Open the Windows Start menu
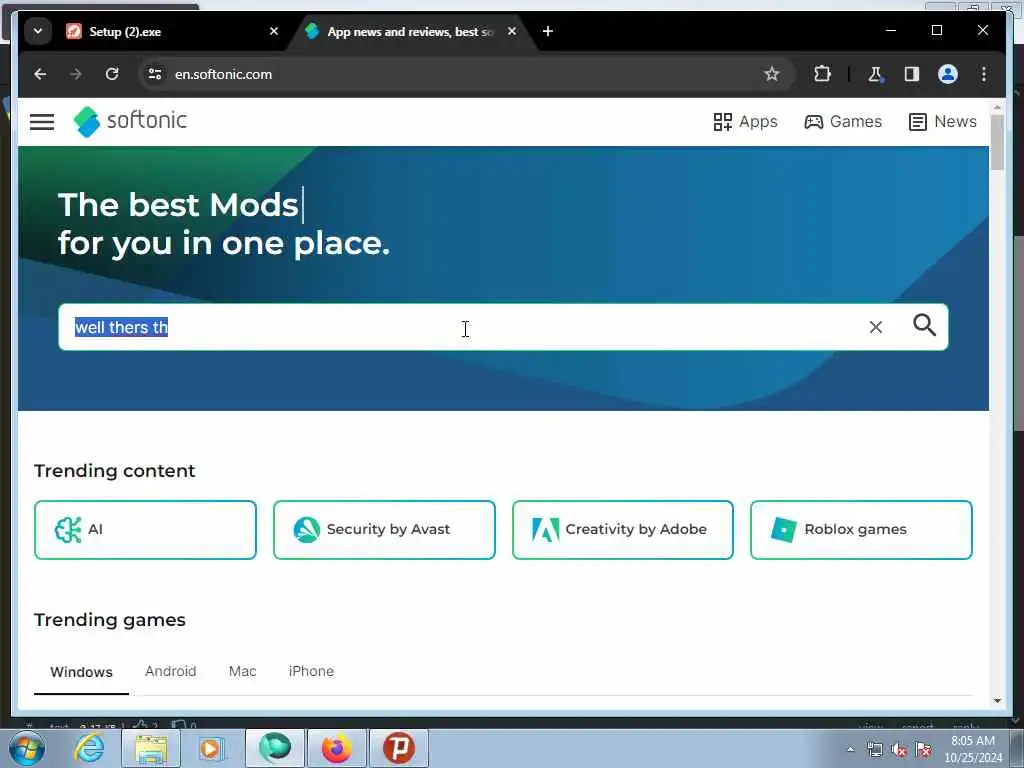Viewport: 1024px width, 768px height. click(27, 748)
